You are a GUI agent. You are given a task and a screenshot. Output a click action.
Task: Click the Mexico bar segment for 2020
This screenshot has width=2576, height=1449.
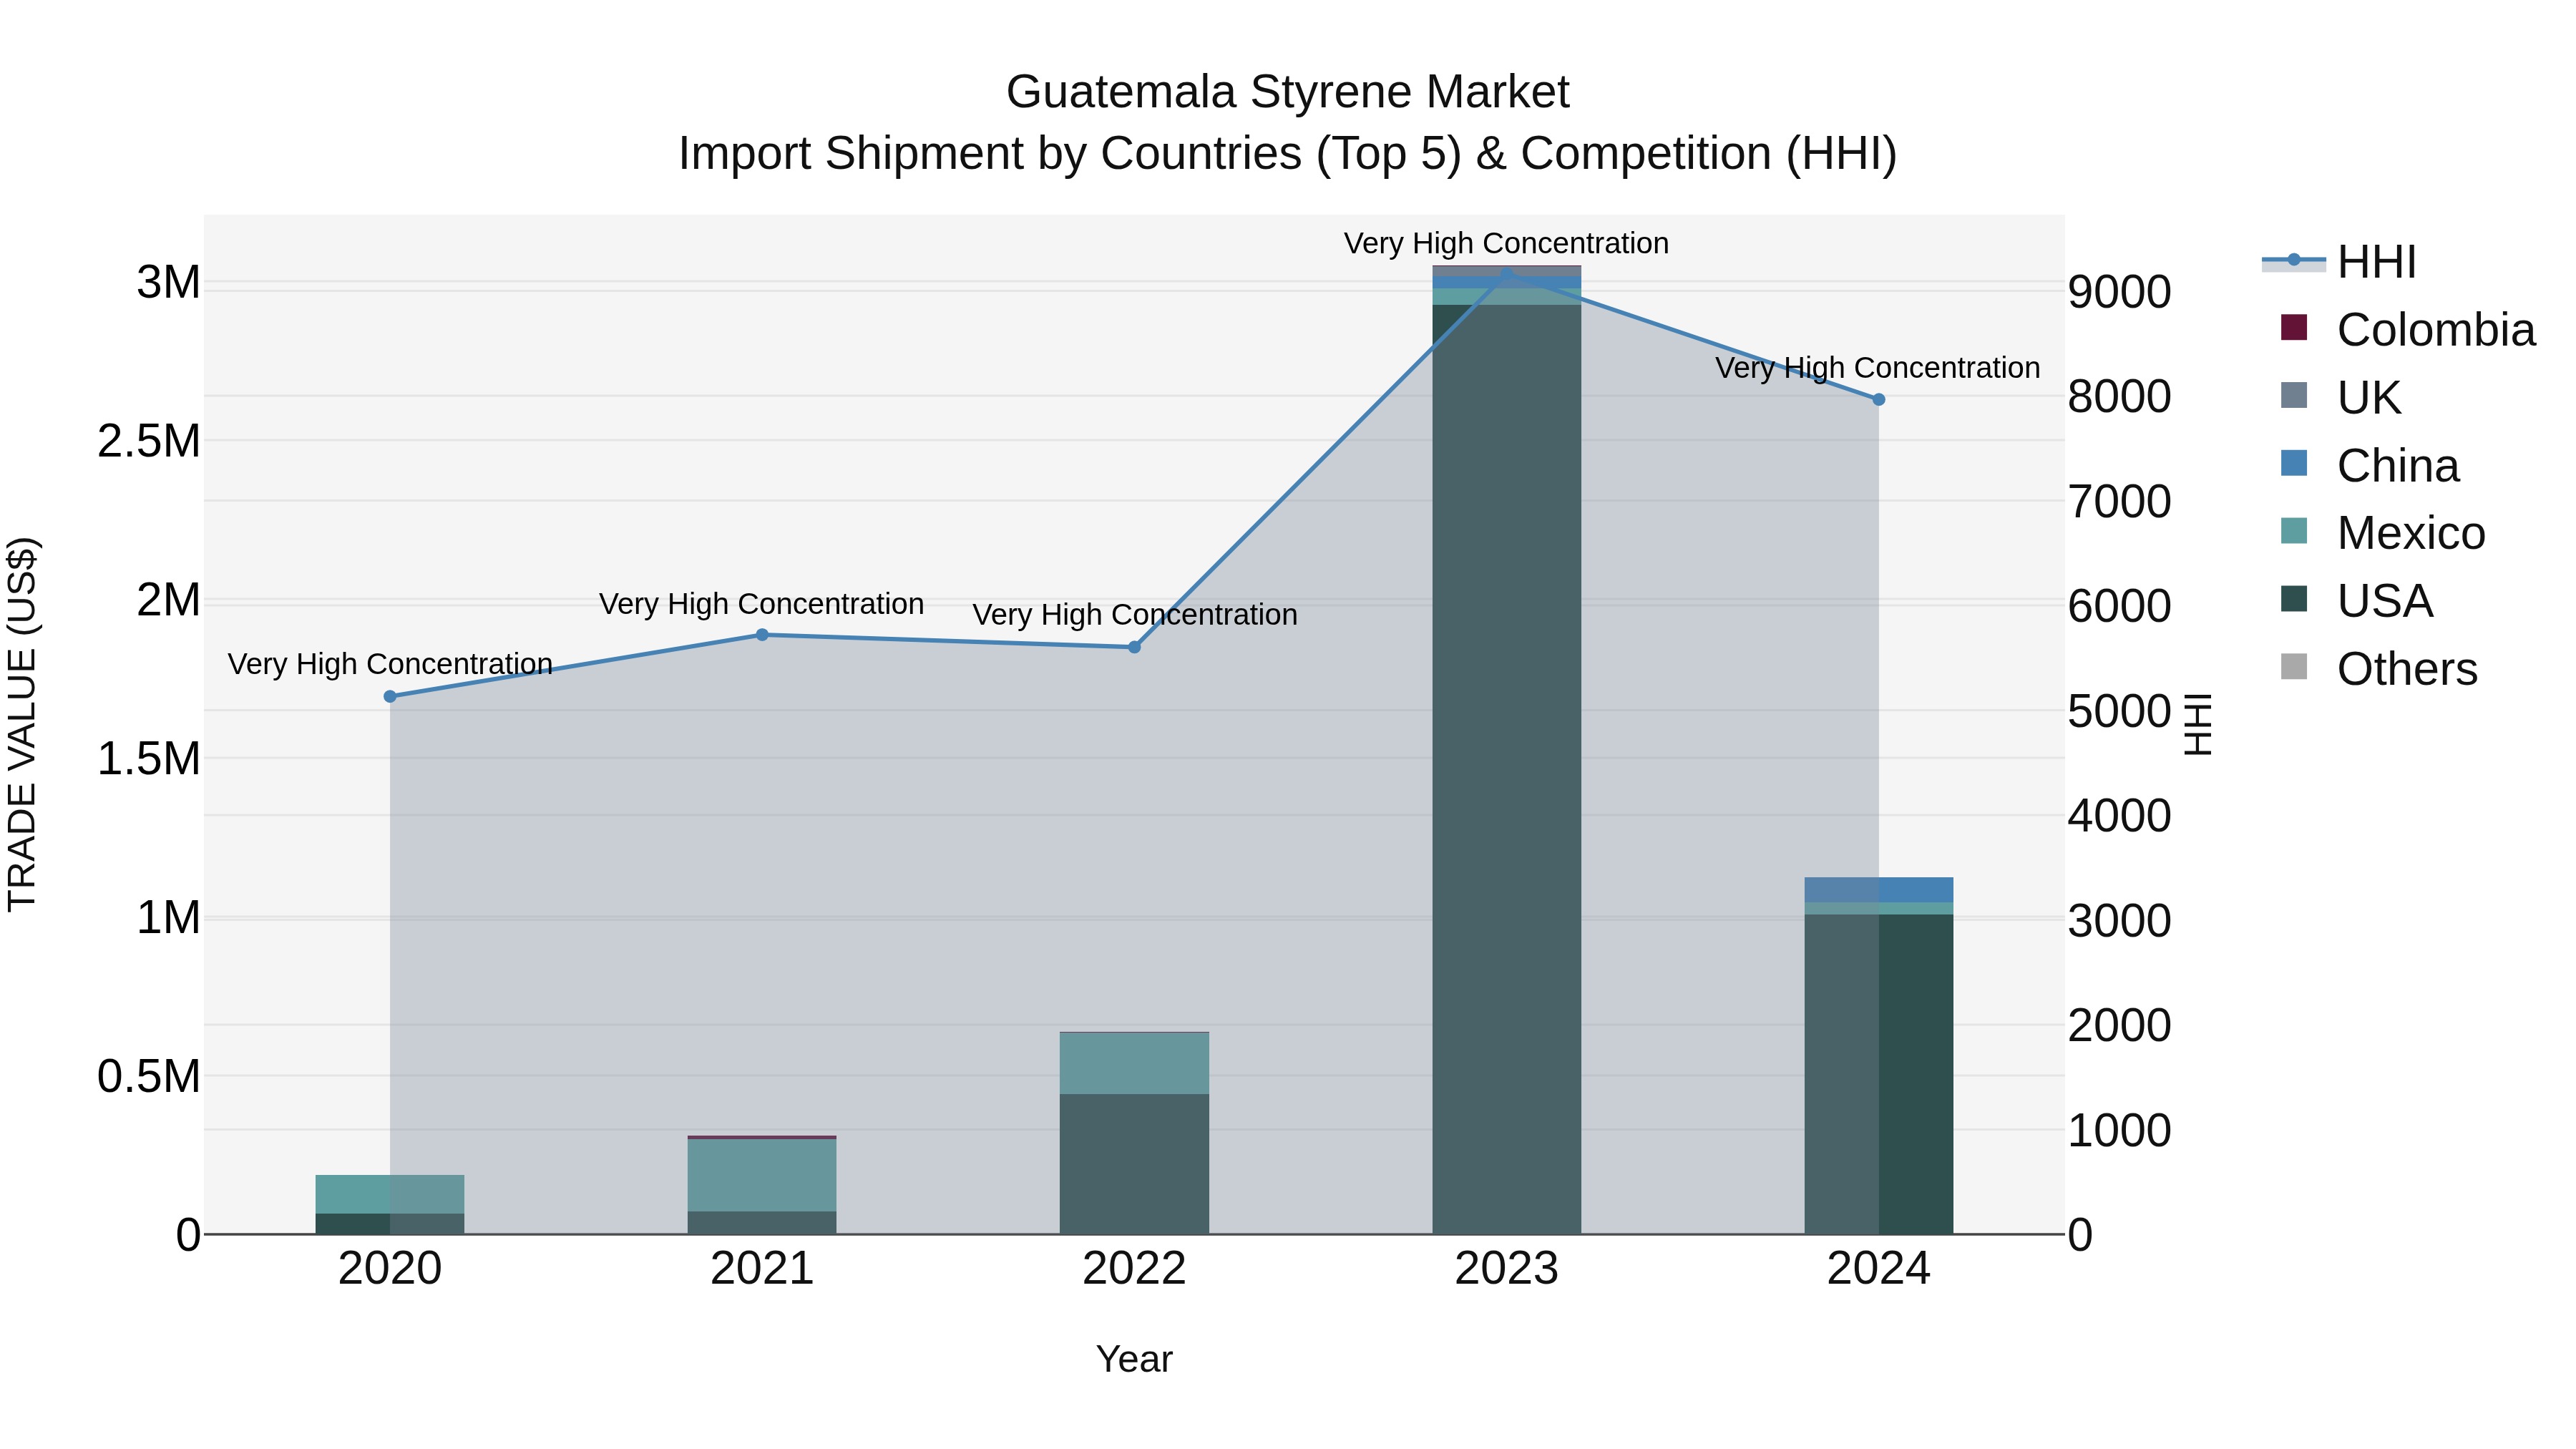390,1194
